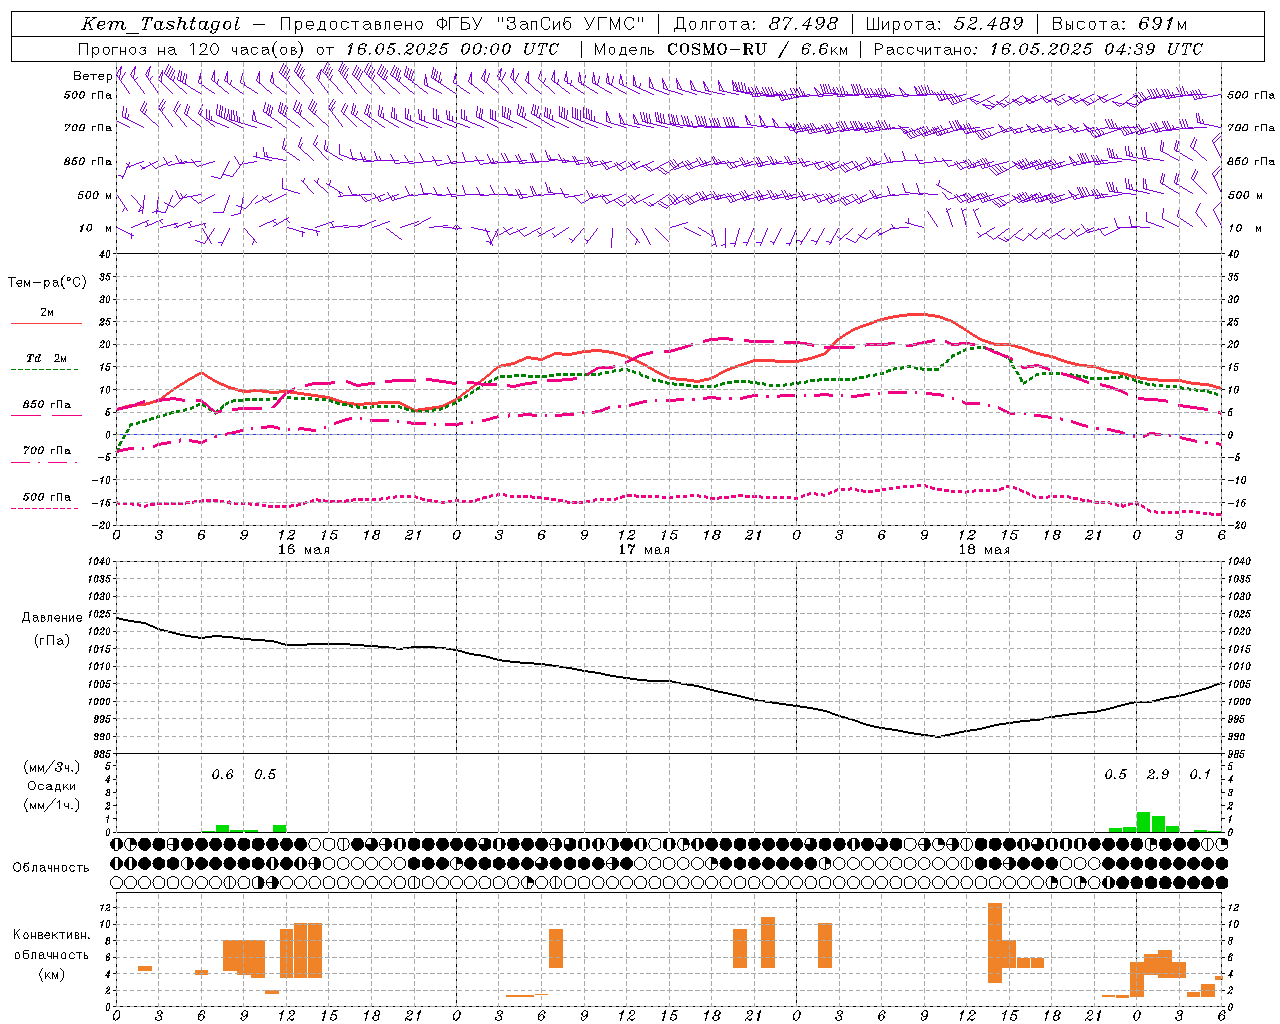Click the Широта: 52.489 value
This screenshot has width=1280, height=1024.
click(945, 24)
